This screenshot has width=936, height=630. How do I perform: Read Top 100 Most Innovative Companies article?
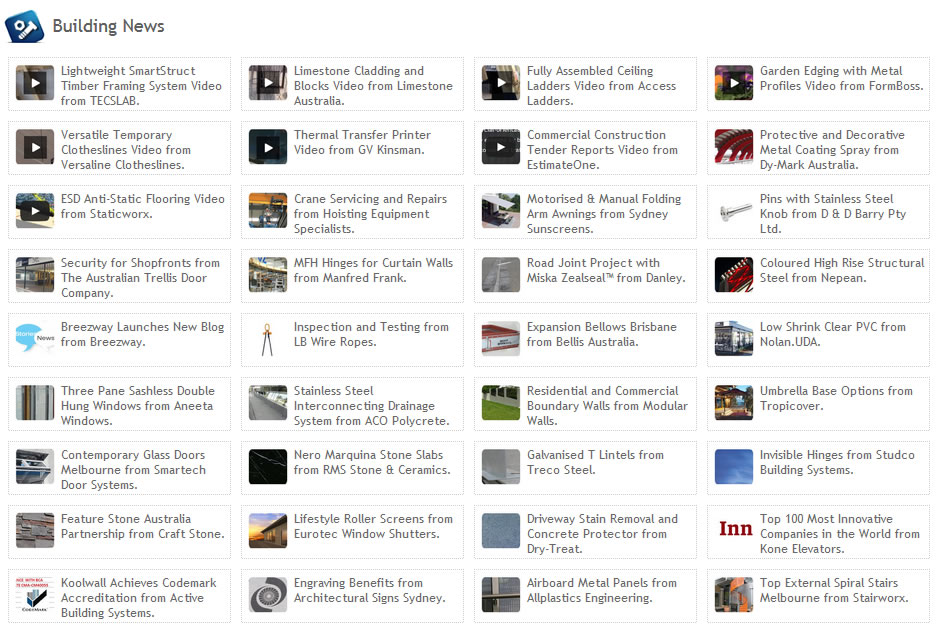pyautogui.click(x=840, y=534)
